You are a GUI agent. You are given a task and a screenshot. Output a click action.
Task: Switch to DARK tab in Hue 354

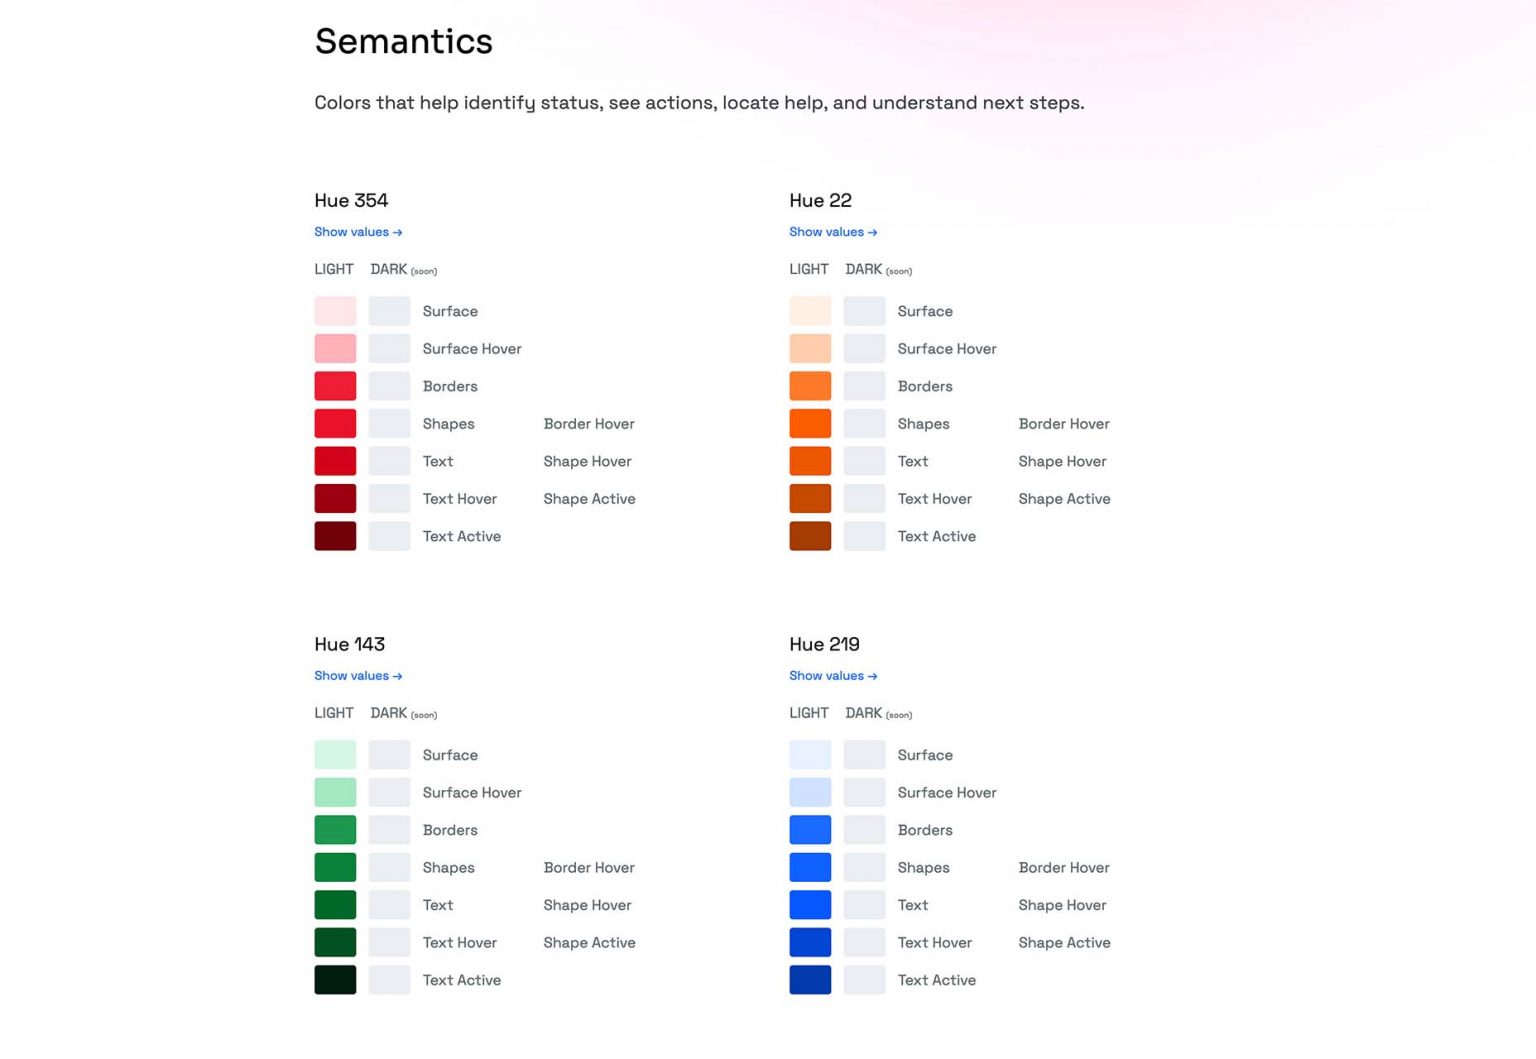click(389, 270)
